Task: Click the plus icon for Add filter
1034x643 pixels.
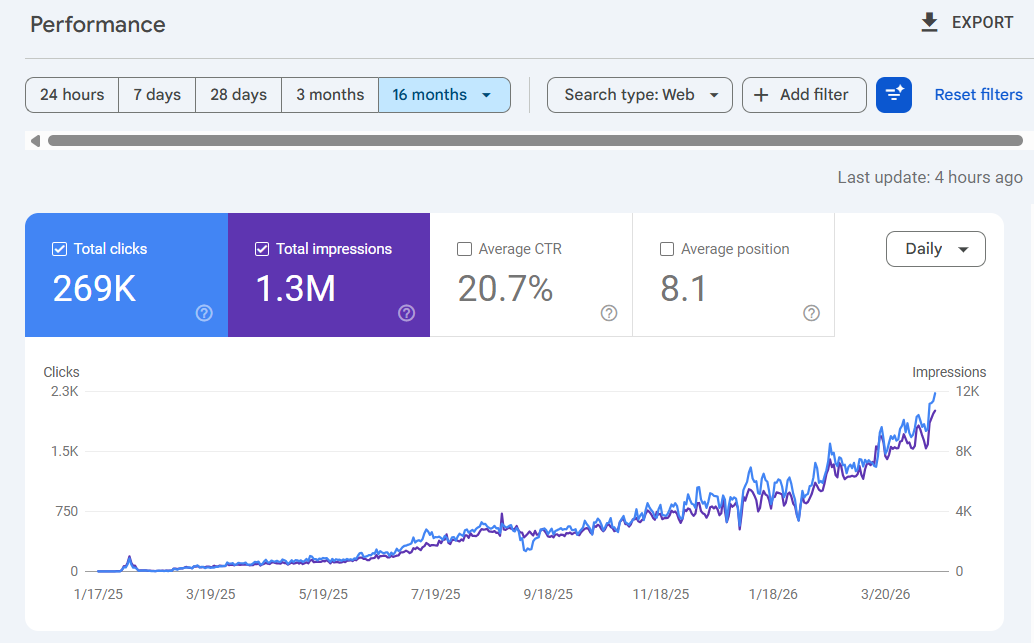Action: tap(761, 95)
